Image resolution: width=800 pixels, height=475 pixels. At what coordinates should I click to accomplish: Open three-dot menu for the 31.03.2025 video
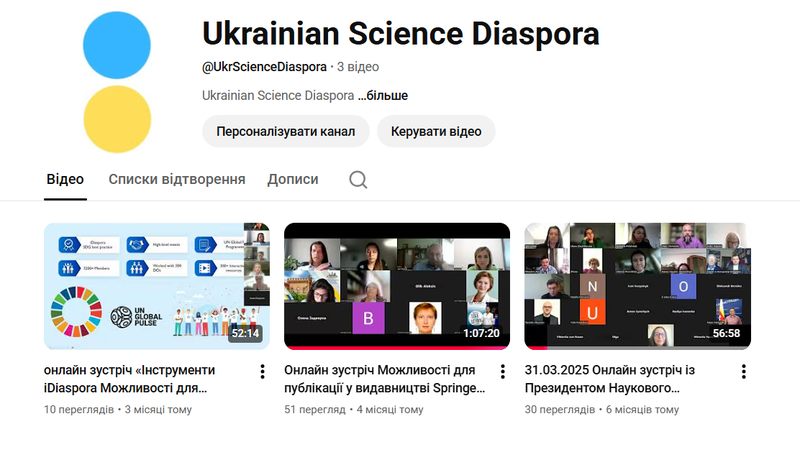coord(743,372)
